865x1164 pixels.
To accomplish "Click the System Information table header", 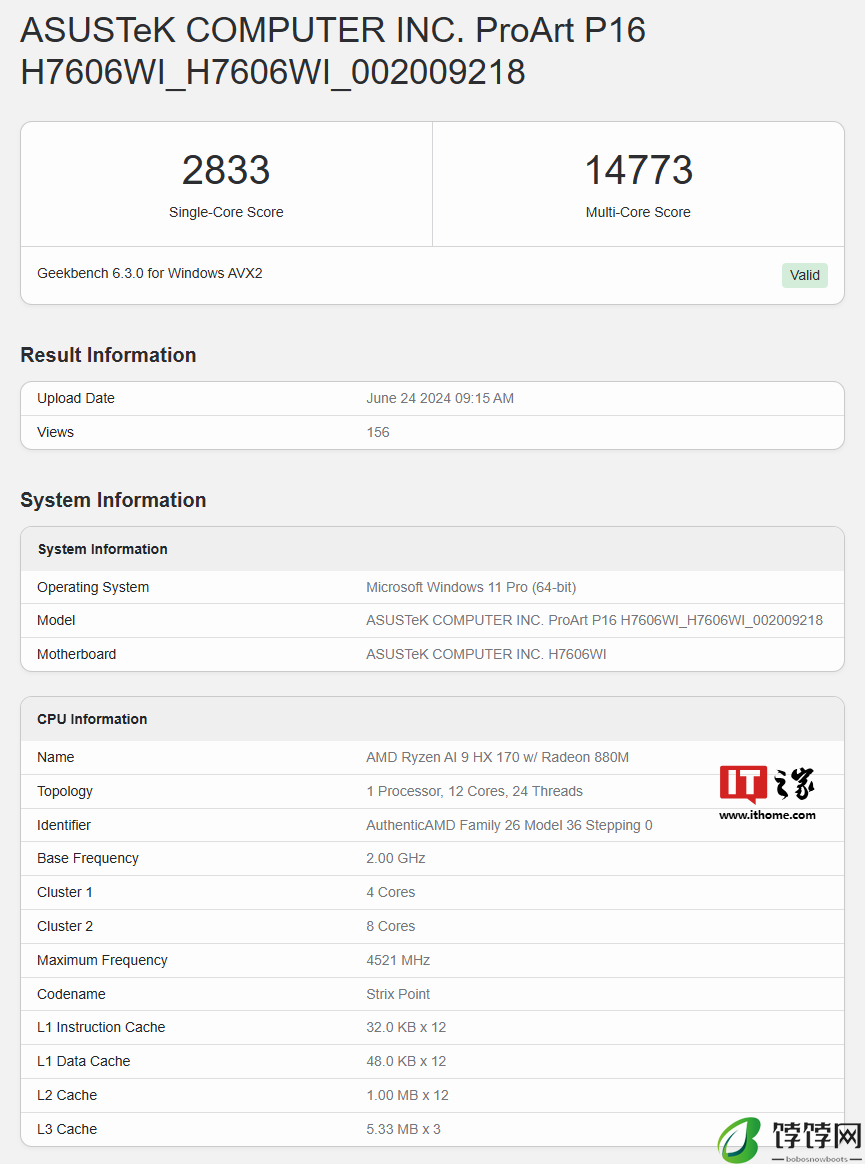I will pos(102,549).
